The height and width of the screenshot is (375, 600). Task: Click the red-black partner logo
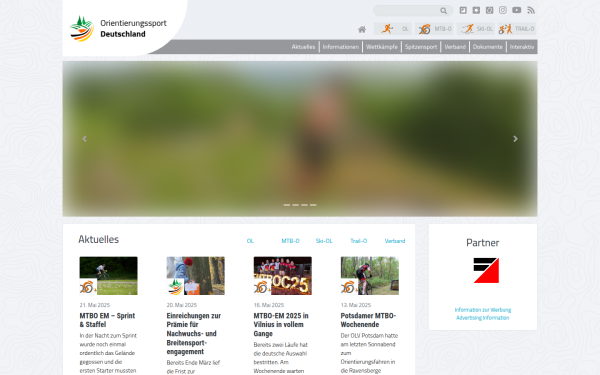(486, 270)
